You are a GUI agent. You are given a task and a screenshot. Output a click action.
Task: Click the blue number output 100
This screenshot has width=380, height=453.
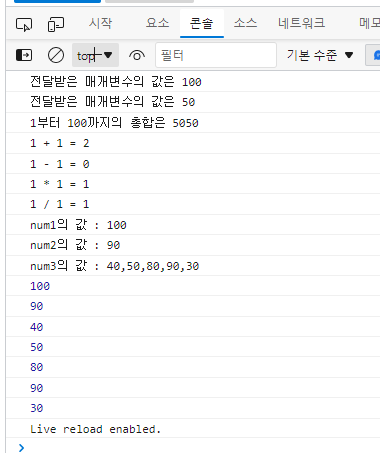40,286
